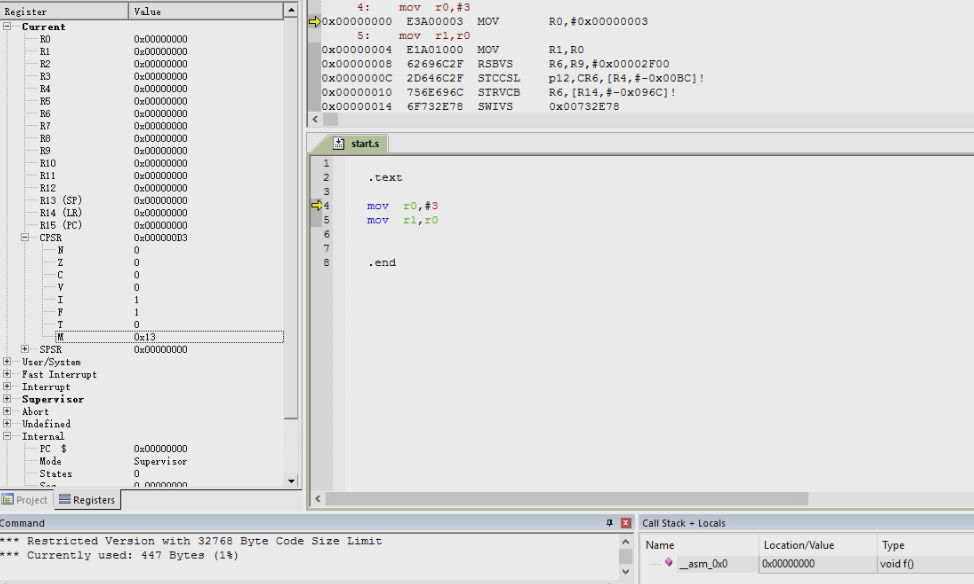Collapse the CPSR register node
Image resolution: width=974 pixels, height=584 pixels.
coord(26,238)
